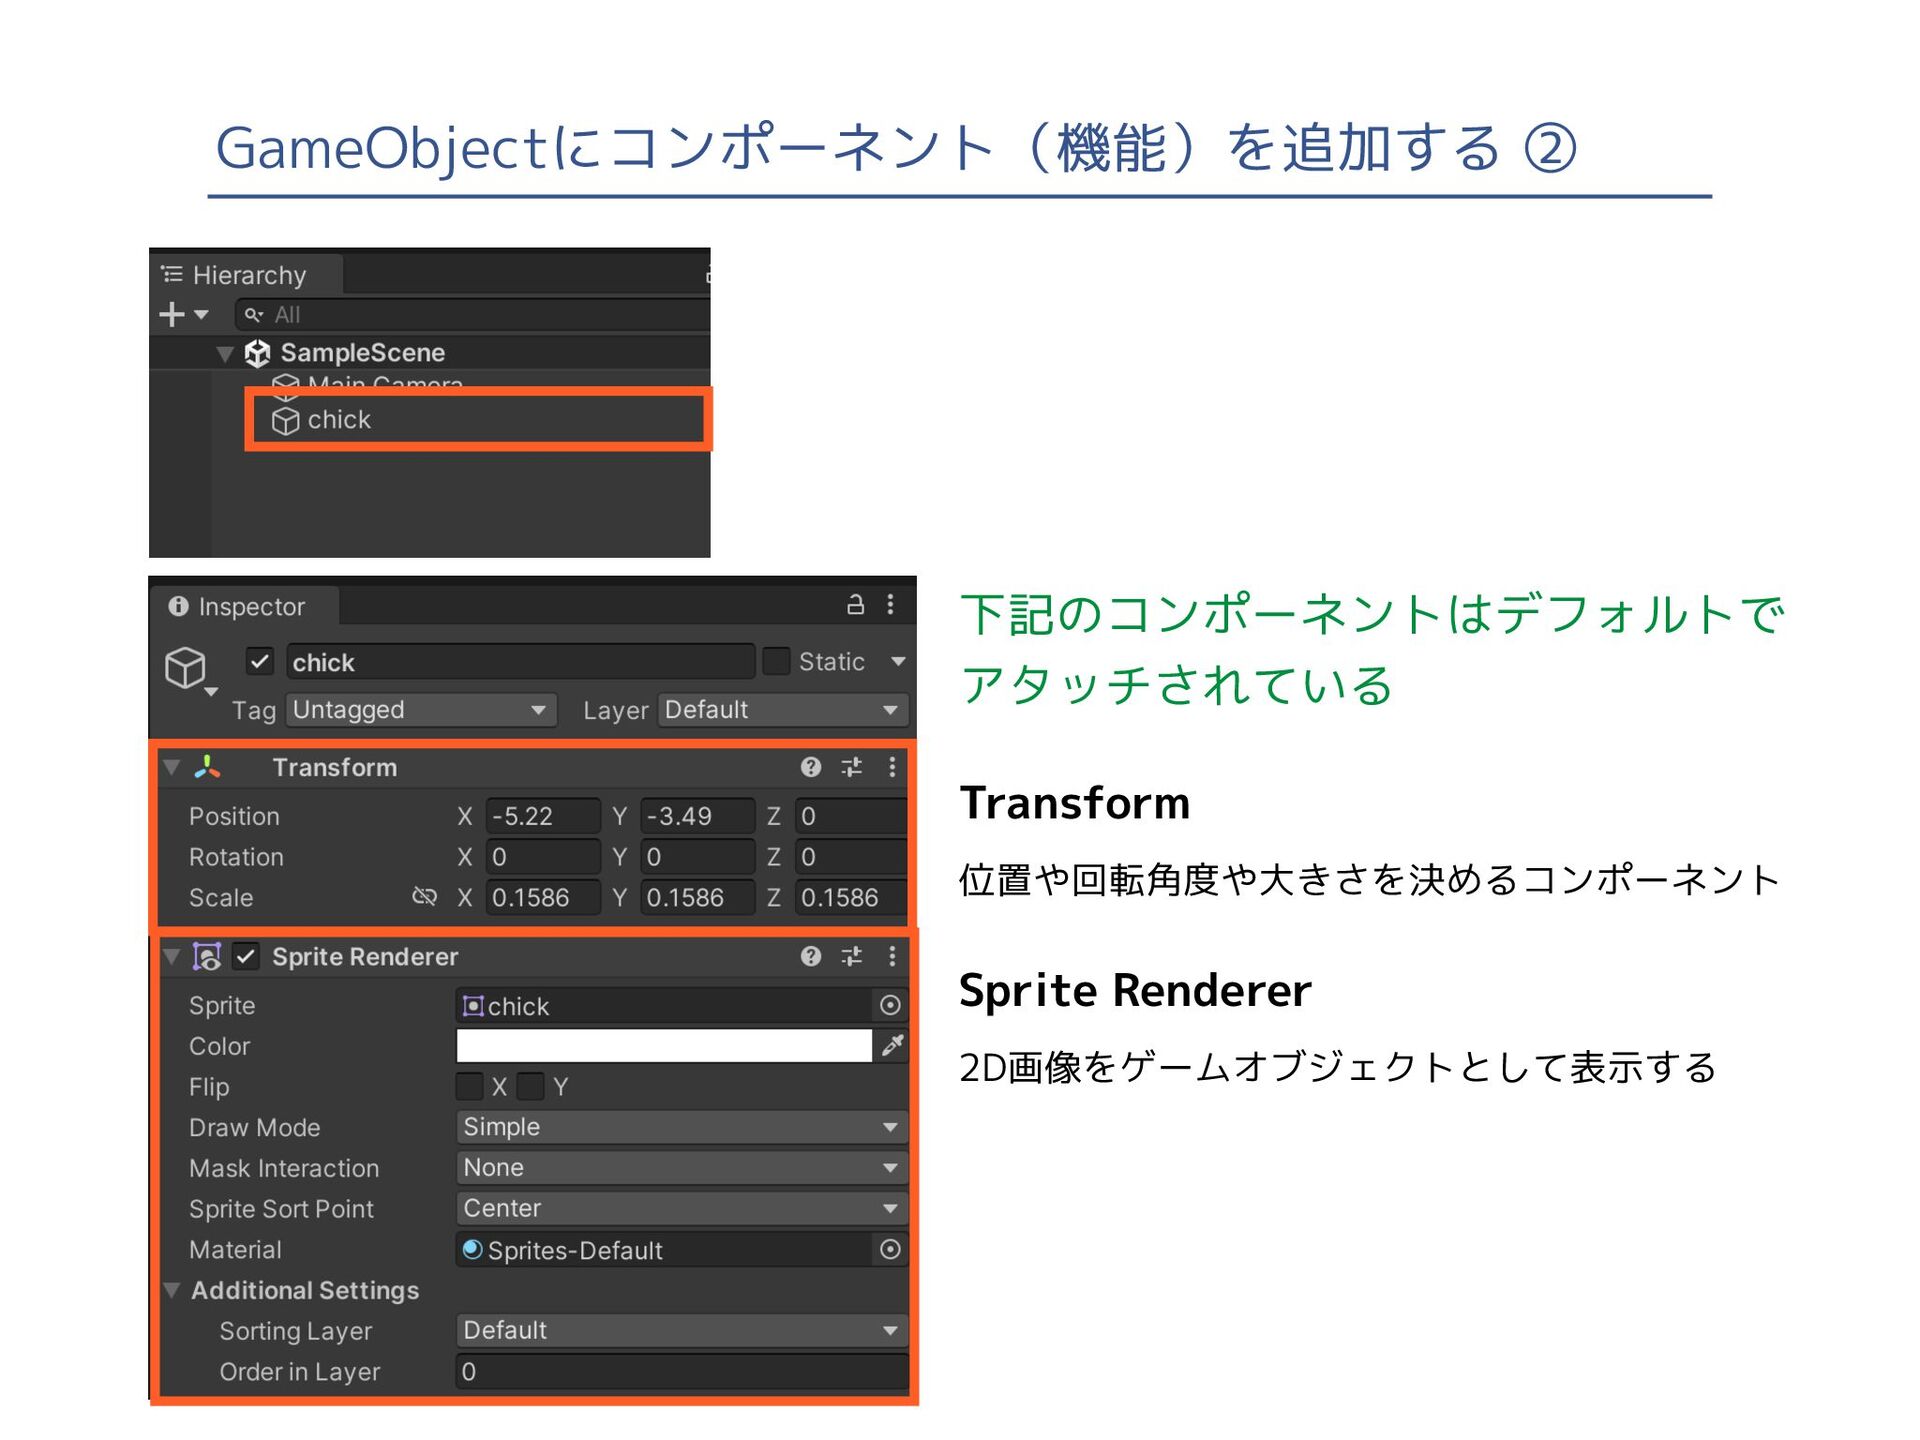The image size is (1920, 1440).
Task: Click the Scale constrain proportions link icon
Action: click(425, 897)
